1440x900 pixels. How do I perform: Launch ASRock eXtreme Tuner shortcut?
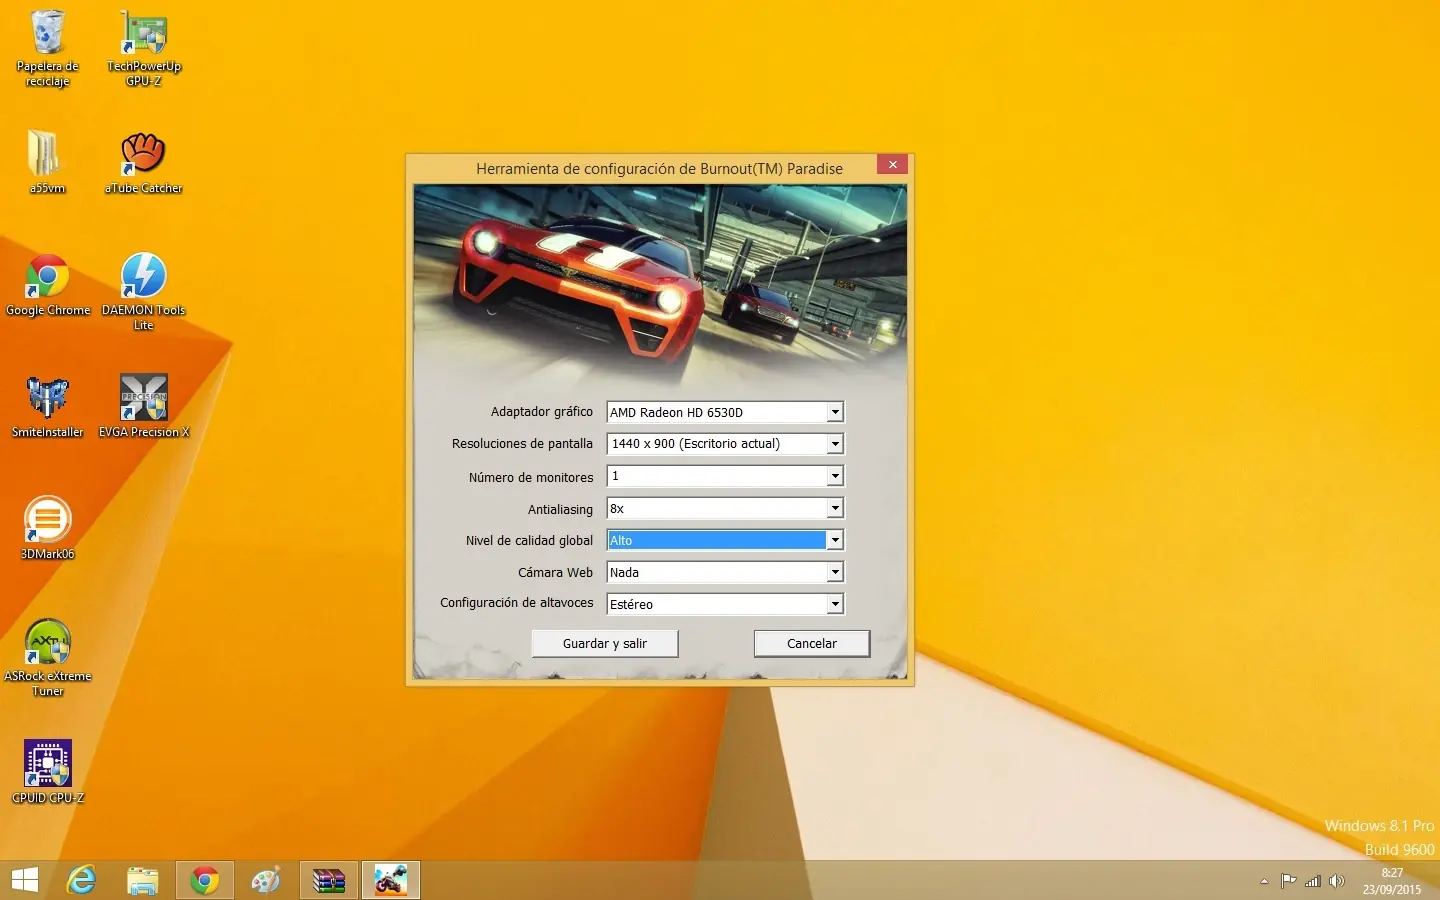47,657
